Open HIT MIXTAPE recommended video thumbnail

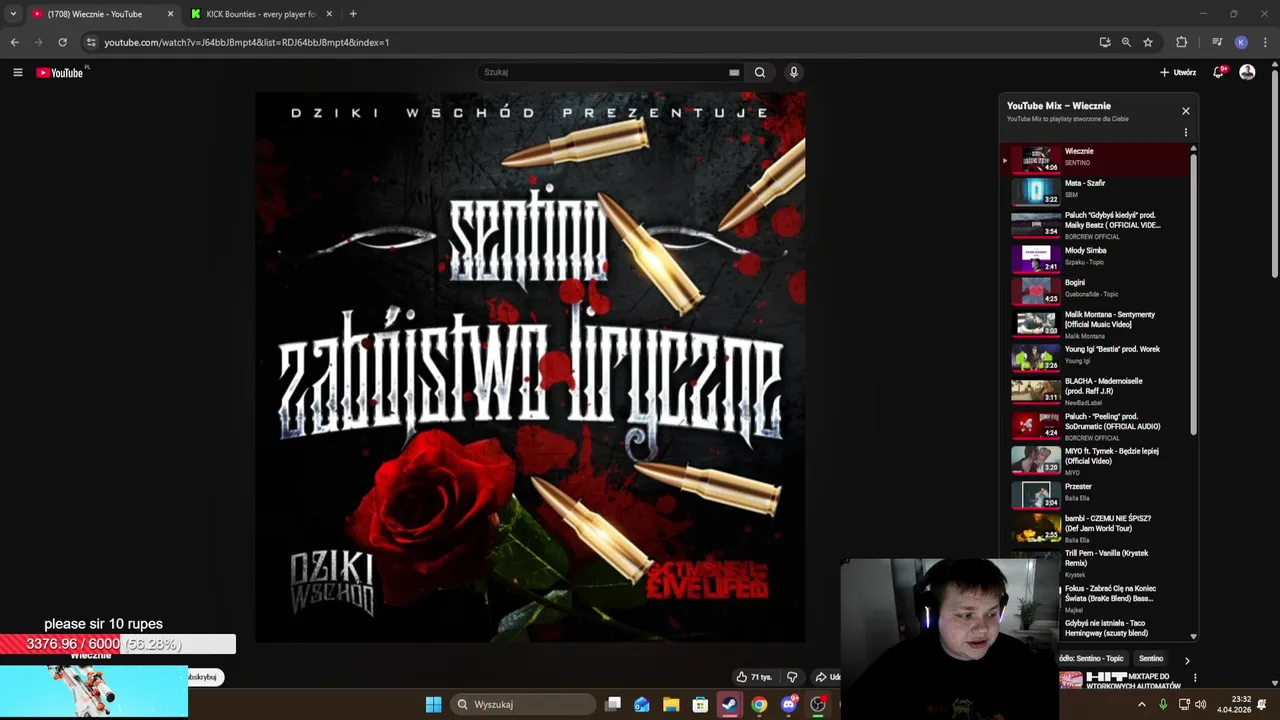tap(1071, 680)
